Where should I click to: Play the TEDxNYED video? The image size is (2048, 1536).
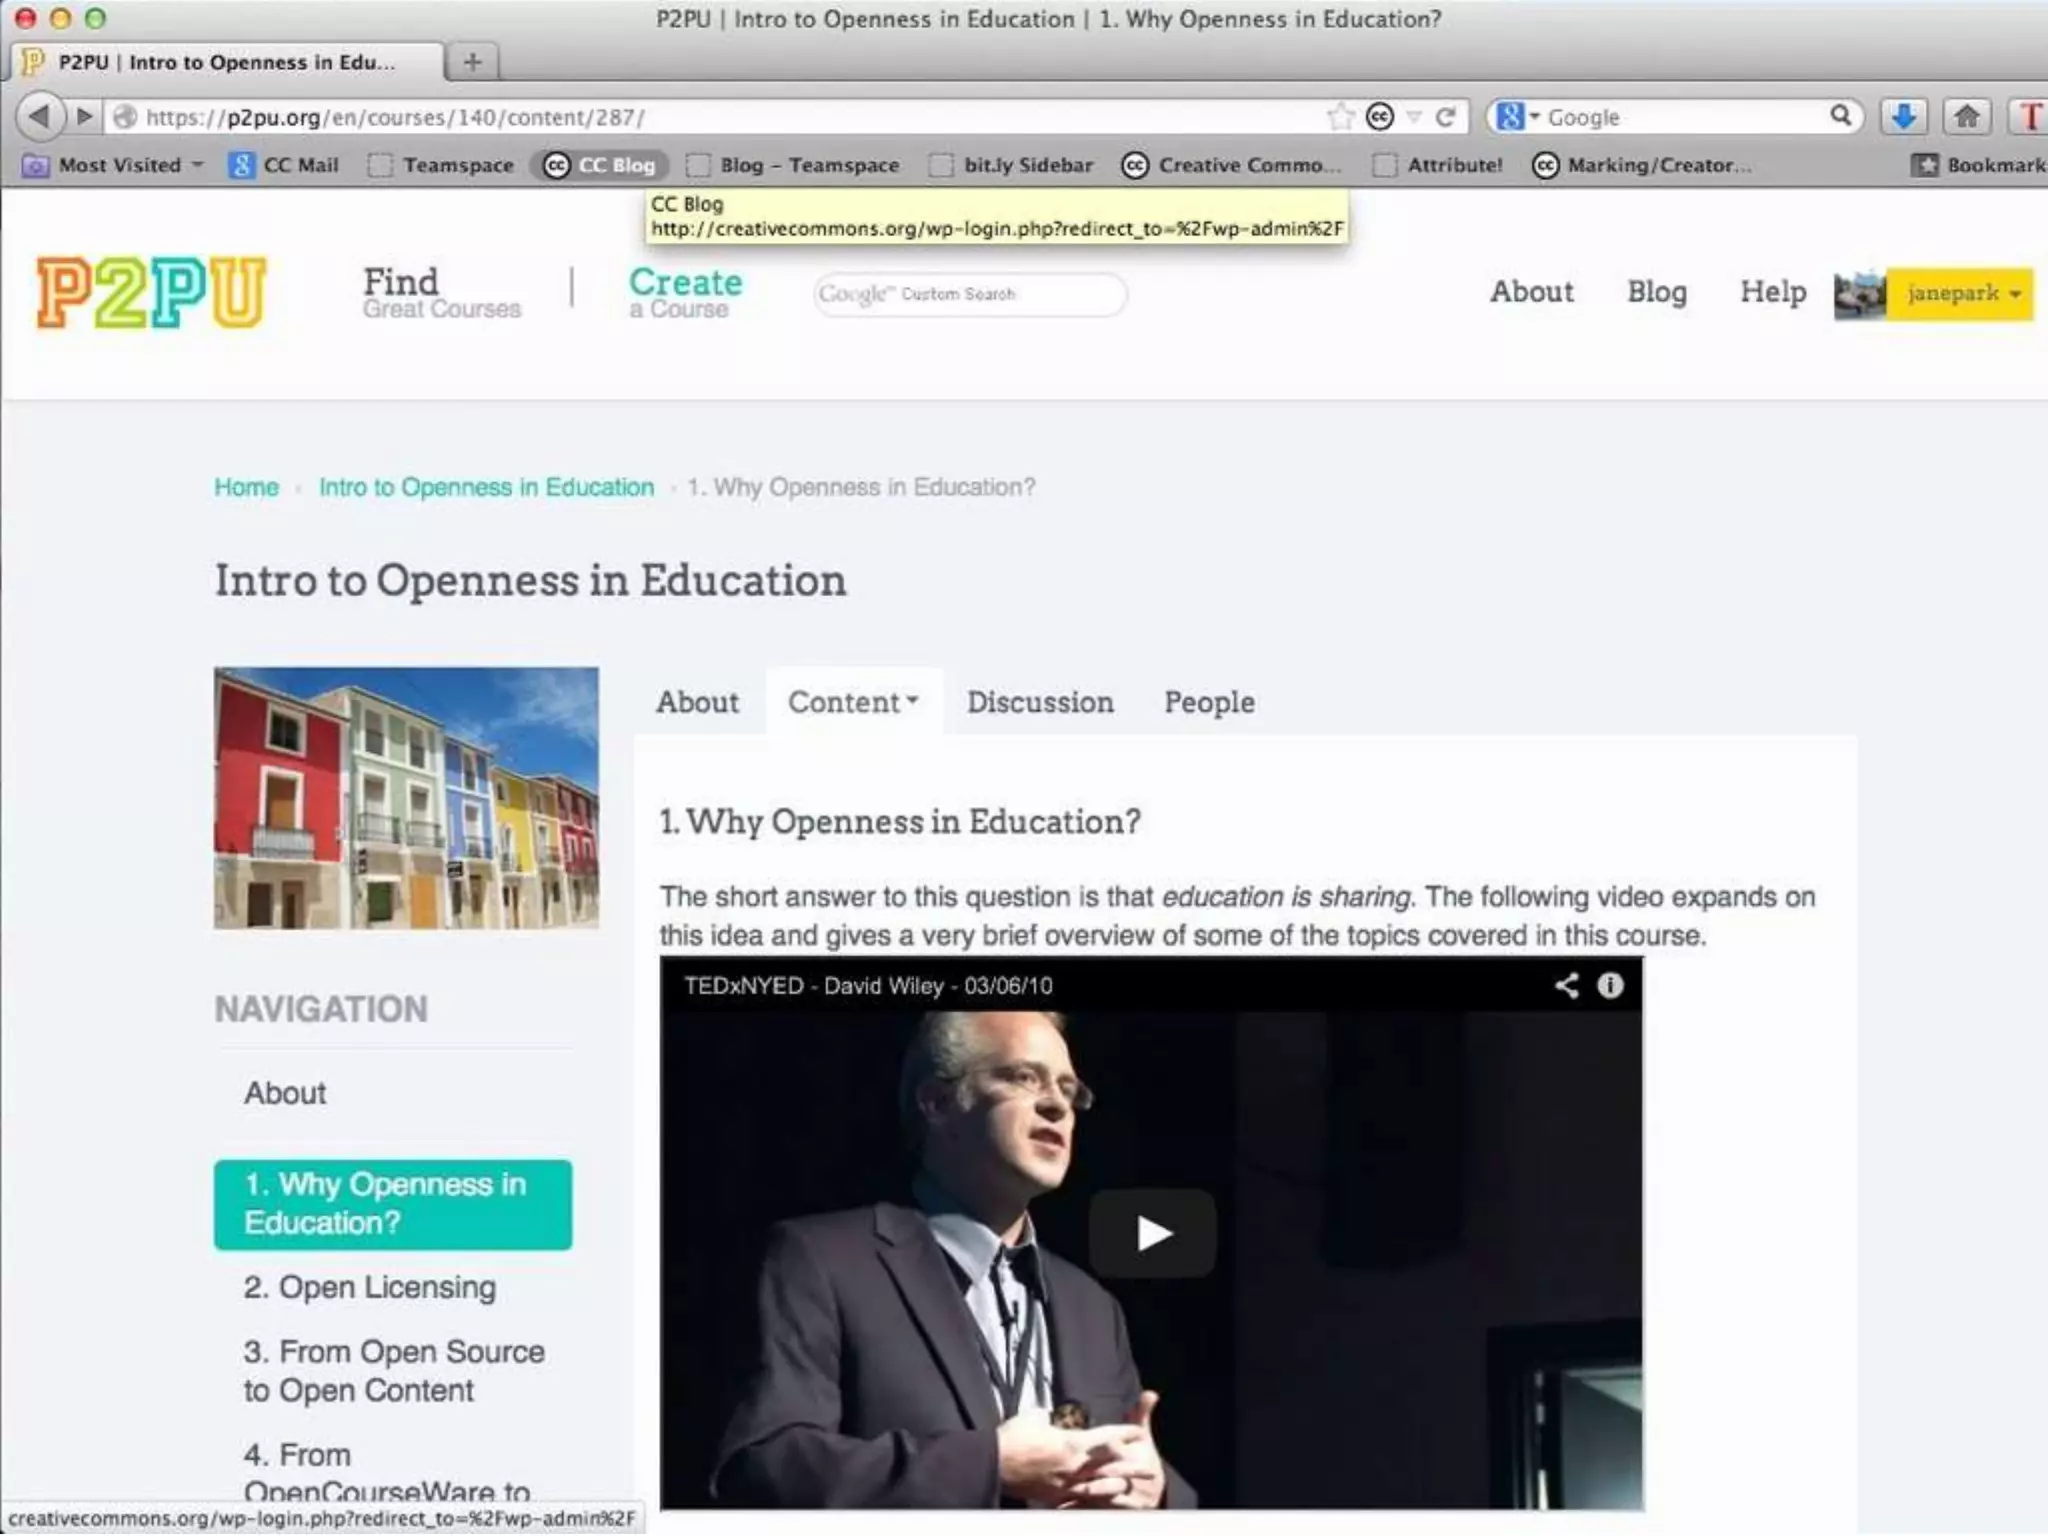1152,1233
